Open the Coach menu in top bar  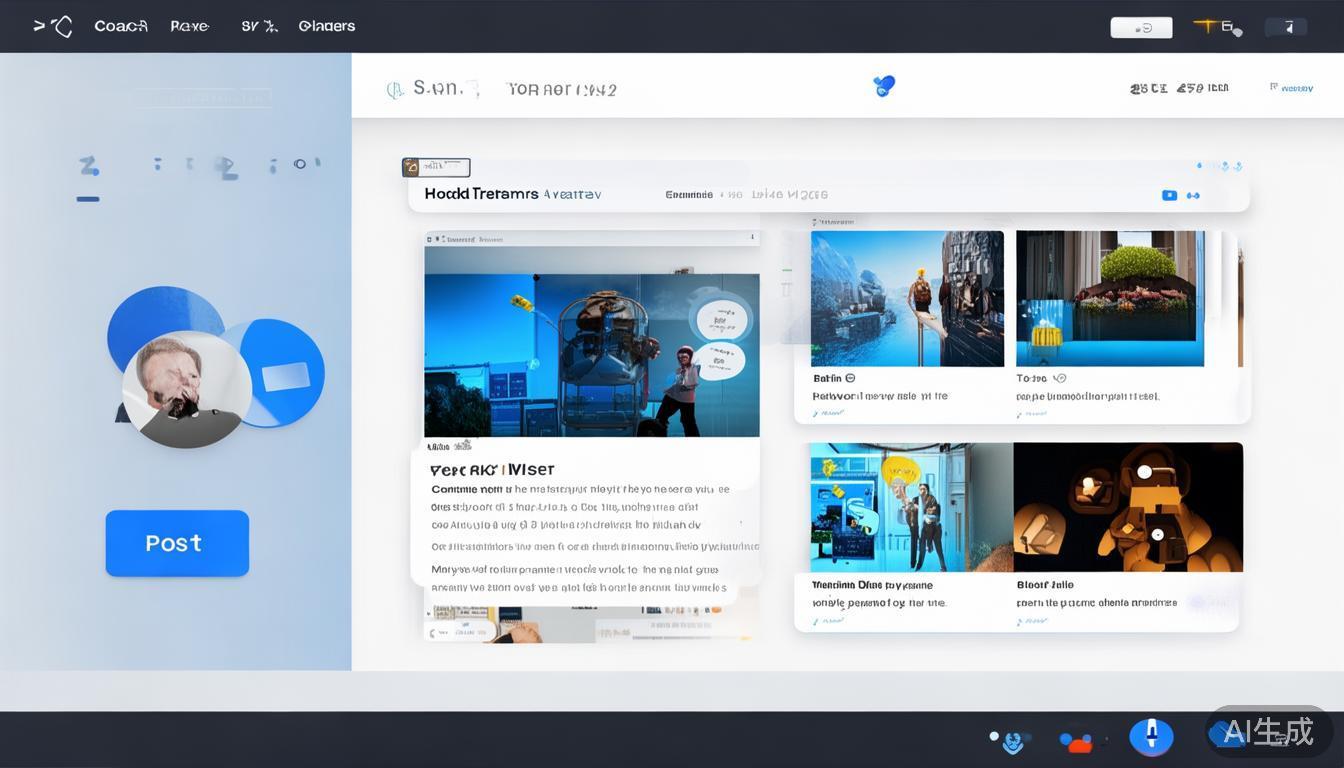click(x=121, y=26)
